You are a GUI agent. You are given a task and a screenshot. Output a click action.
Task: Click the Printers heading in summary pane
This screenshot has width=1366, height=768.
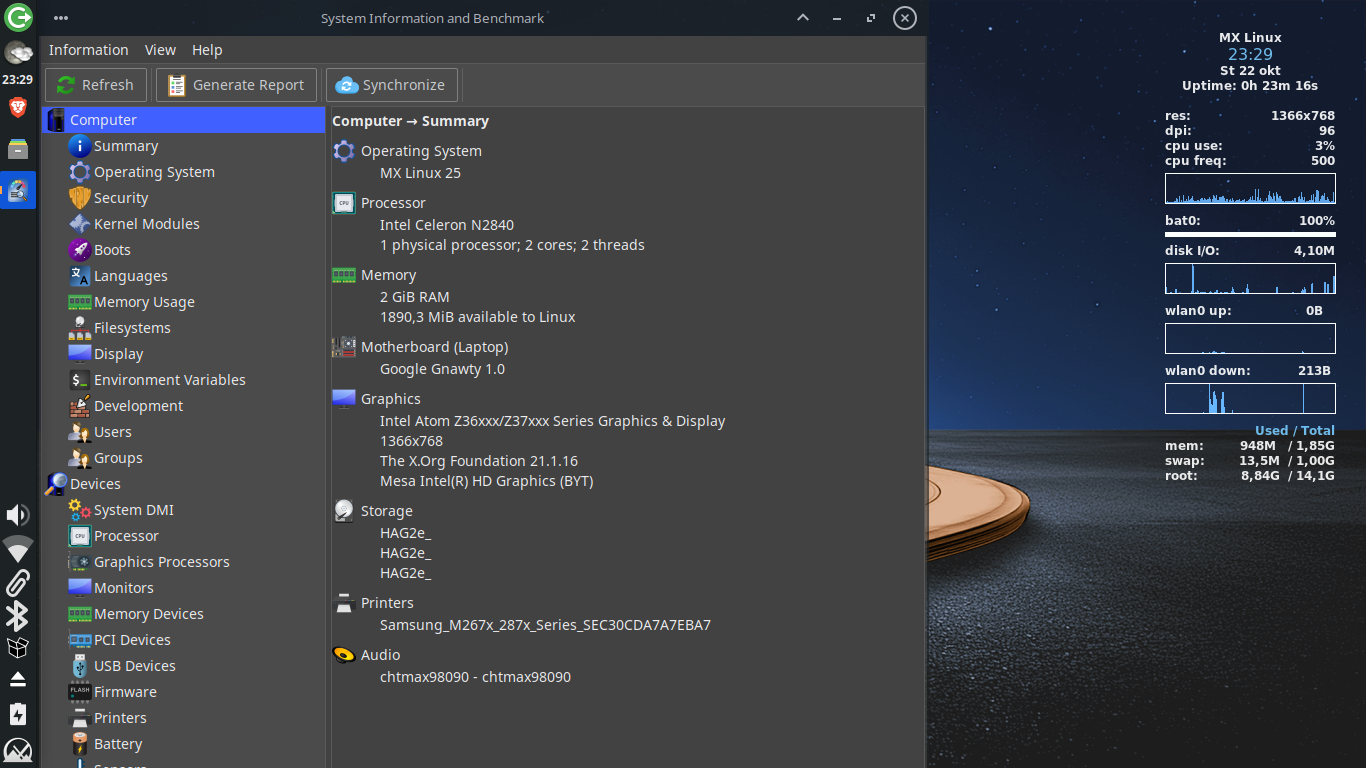(387, 603)
